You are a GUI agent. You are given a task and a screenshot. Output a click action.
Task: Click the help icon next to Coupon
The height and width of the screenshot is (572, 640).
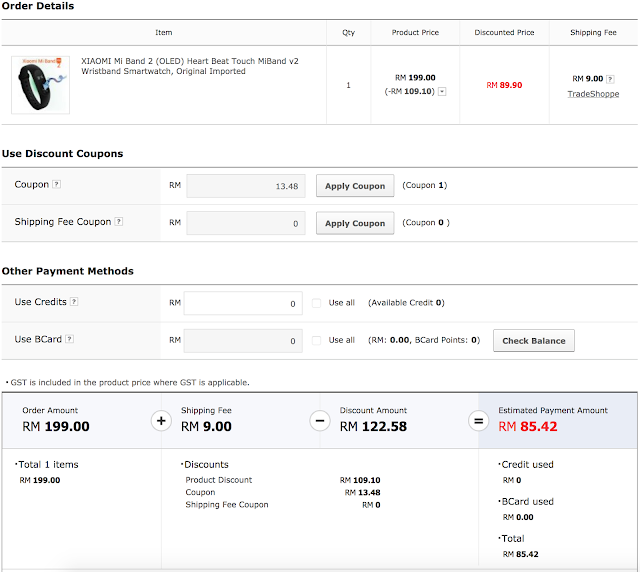click(56, 185)
